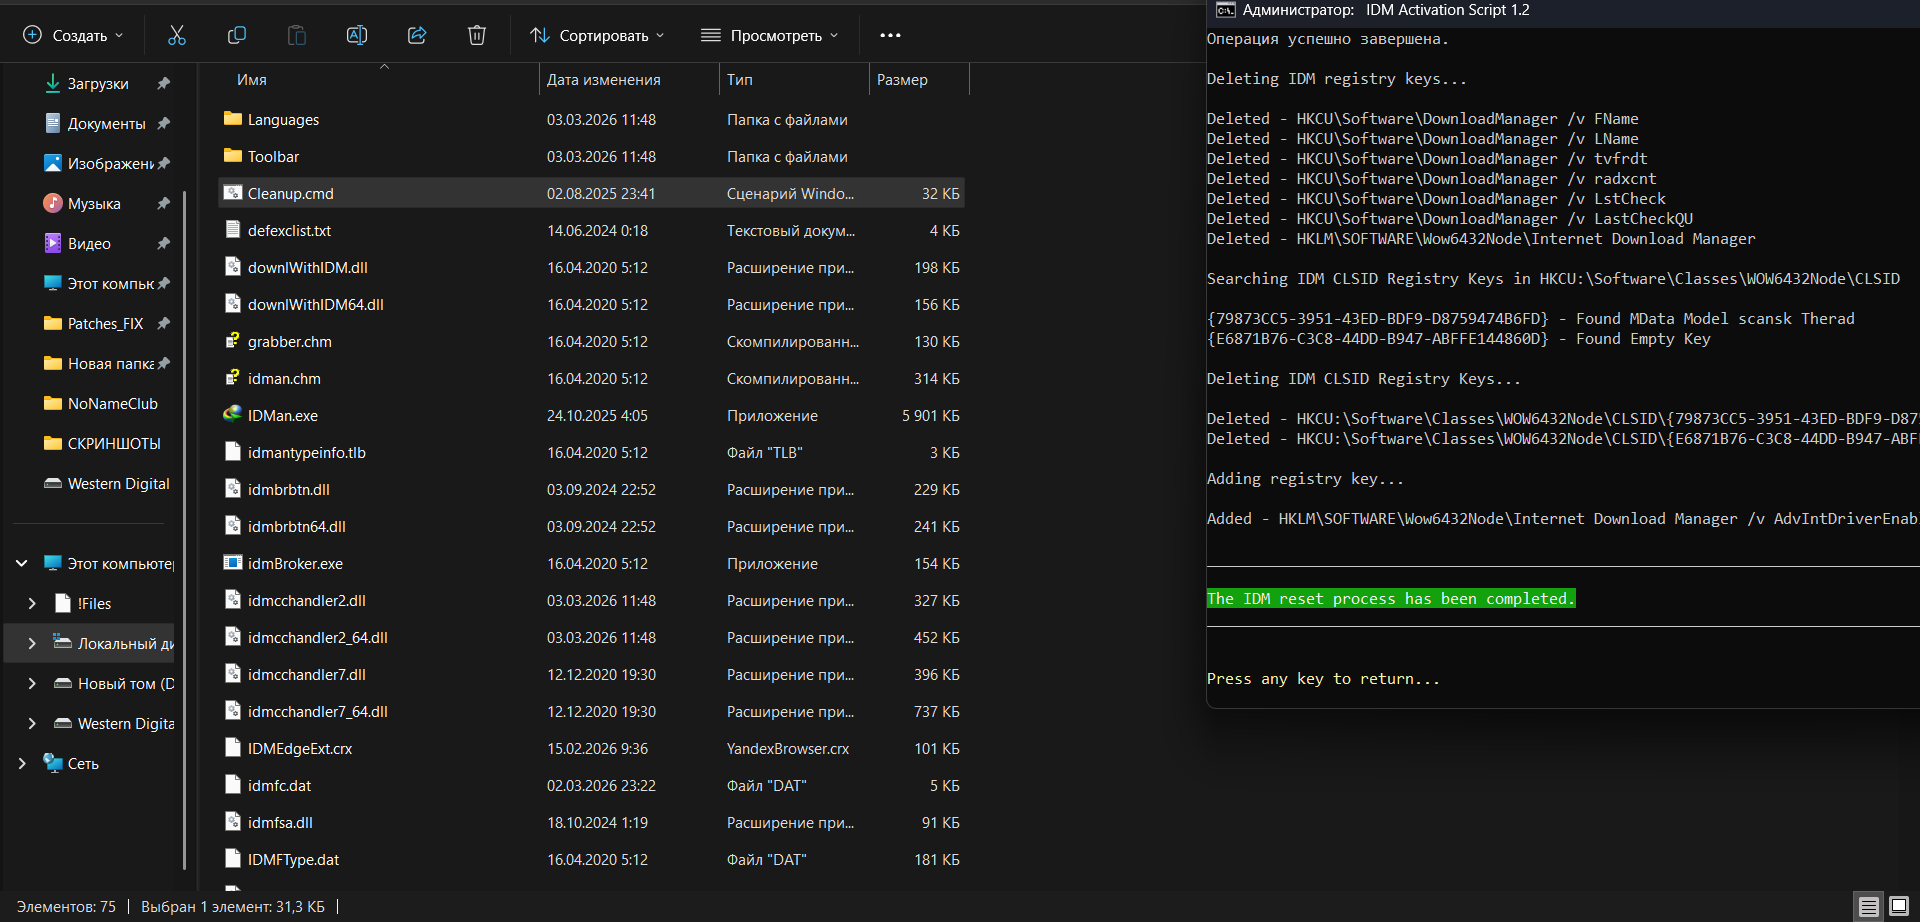
Task: Click the Cut scissors icon in toolbar
Action: 177,35
